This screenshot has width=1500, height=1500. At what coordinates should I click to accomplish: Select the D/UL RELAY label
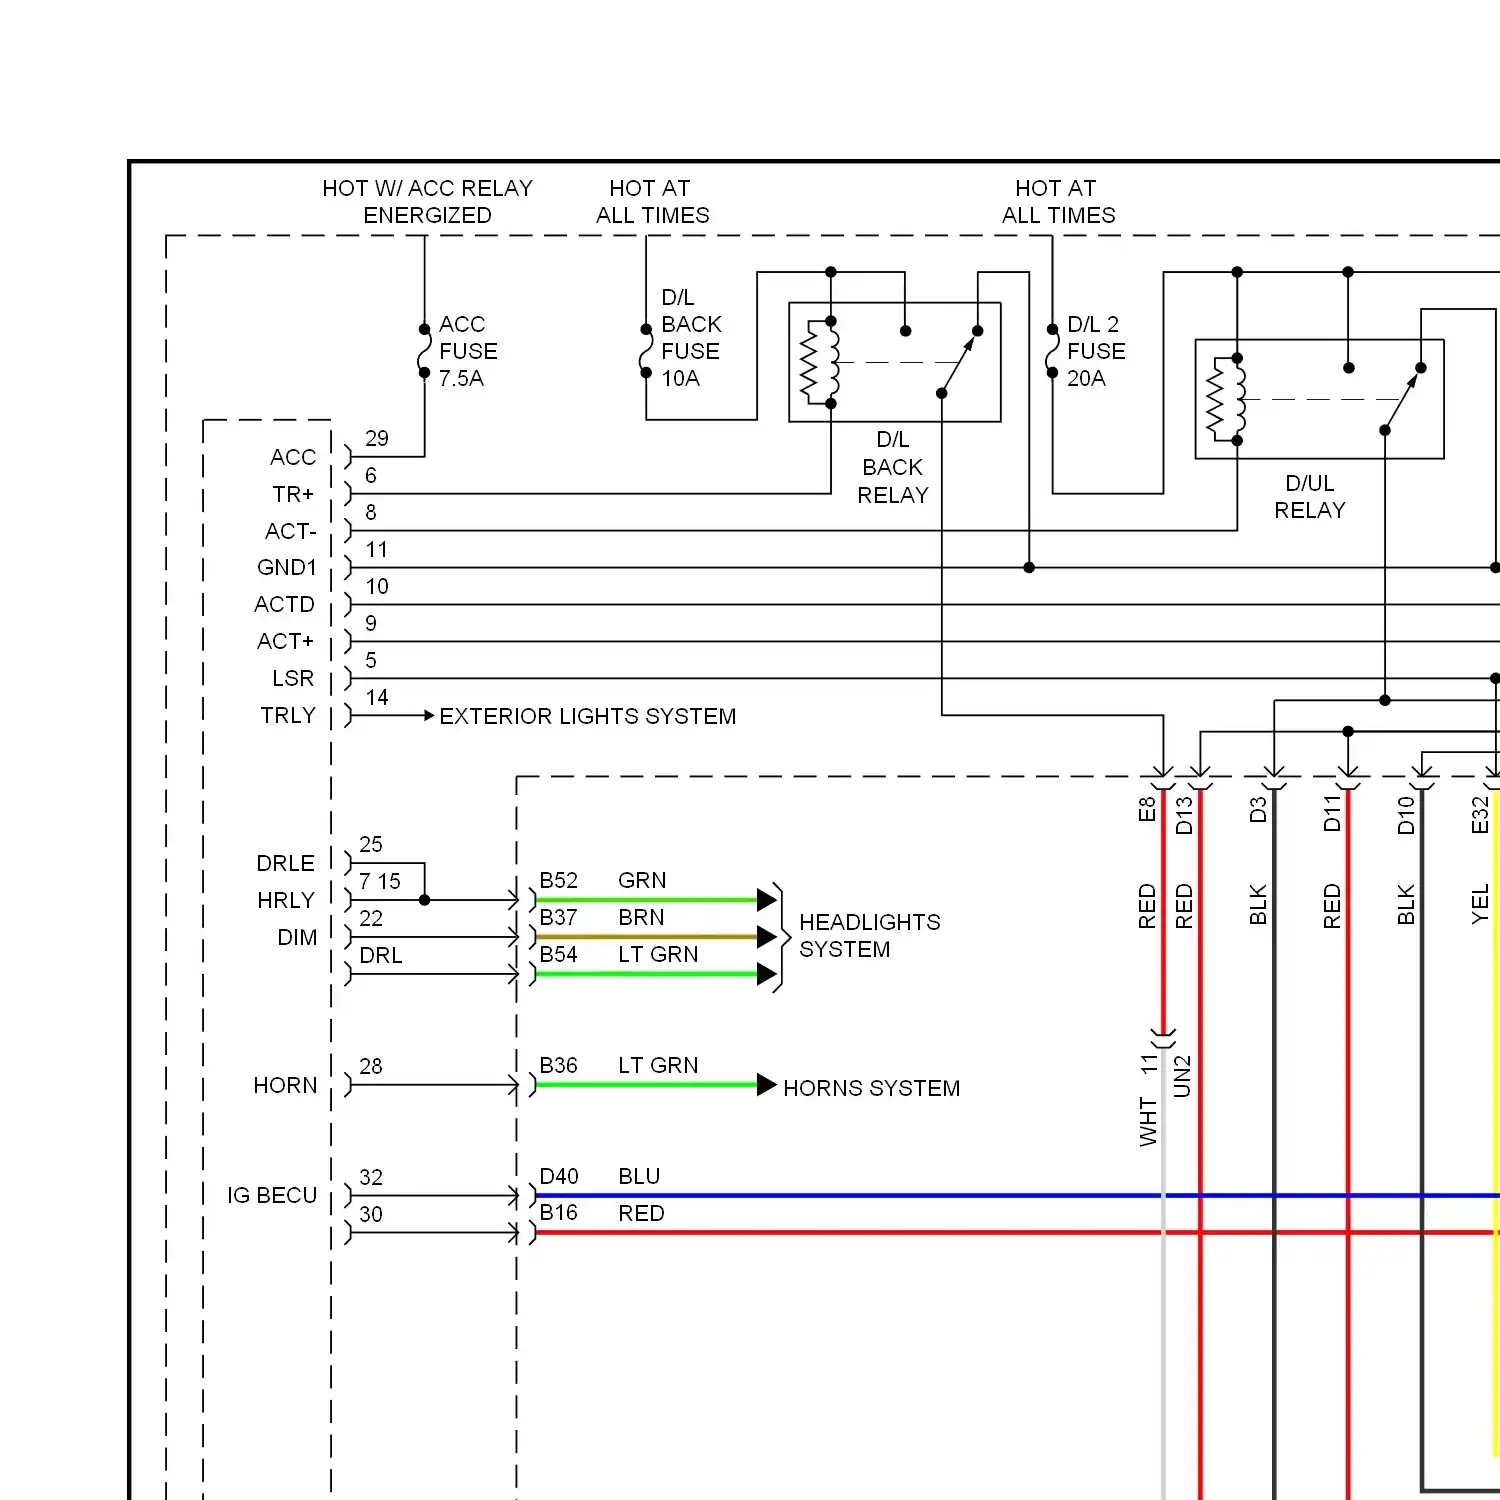point(1310,497)
